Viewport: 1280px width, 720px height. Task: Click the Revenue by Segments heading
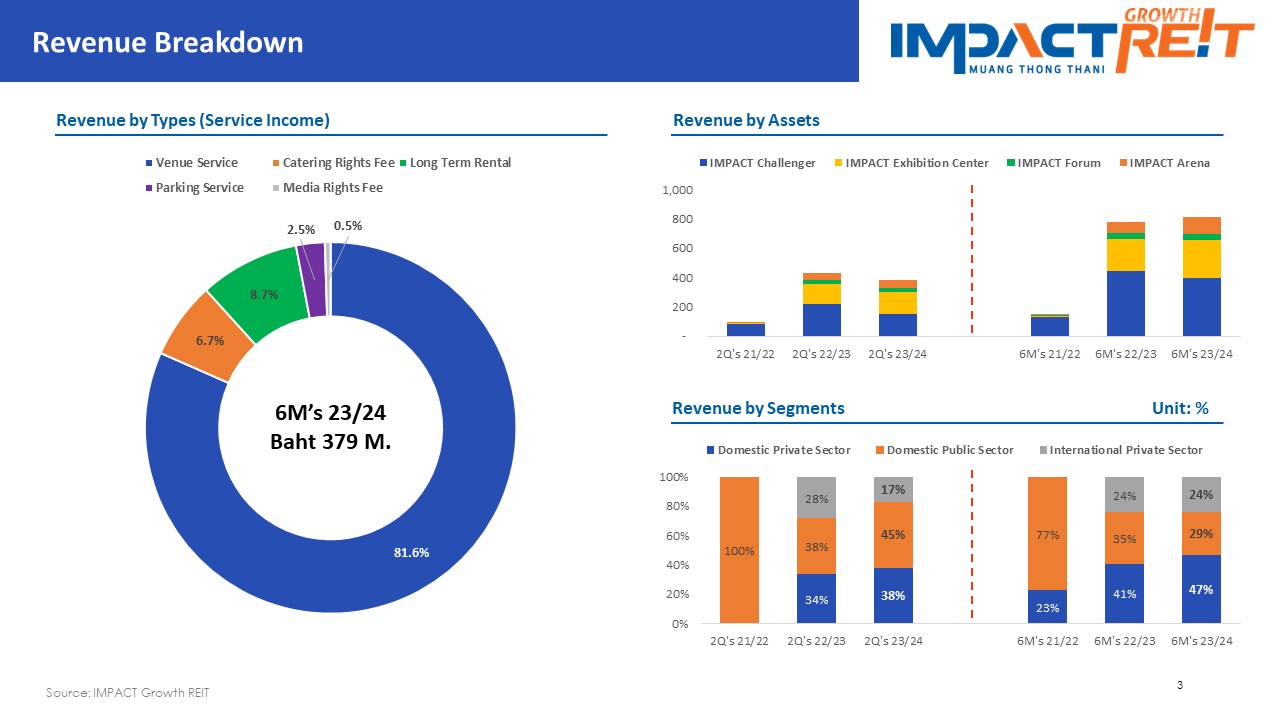758,408
